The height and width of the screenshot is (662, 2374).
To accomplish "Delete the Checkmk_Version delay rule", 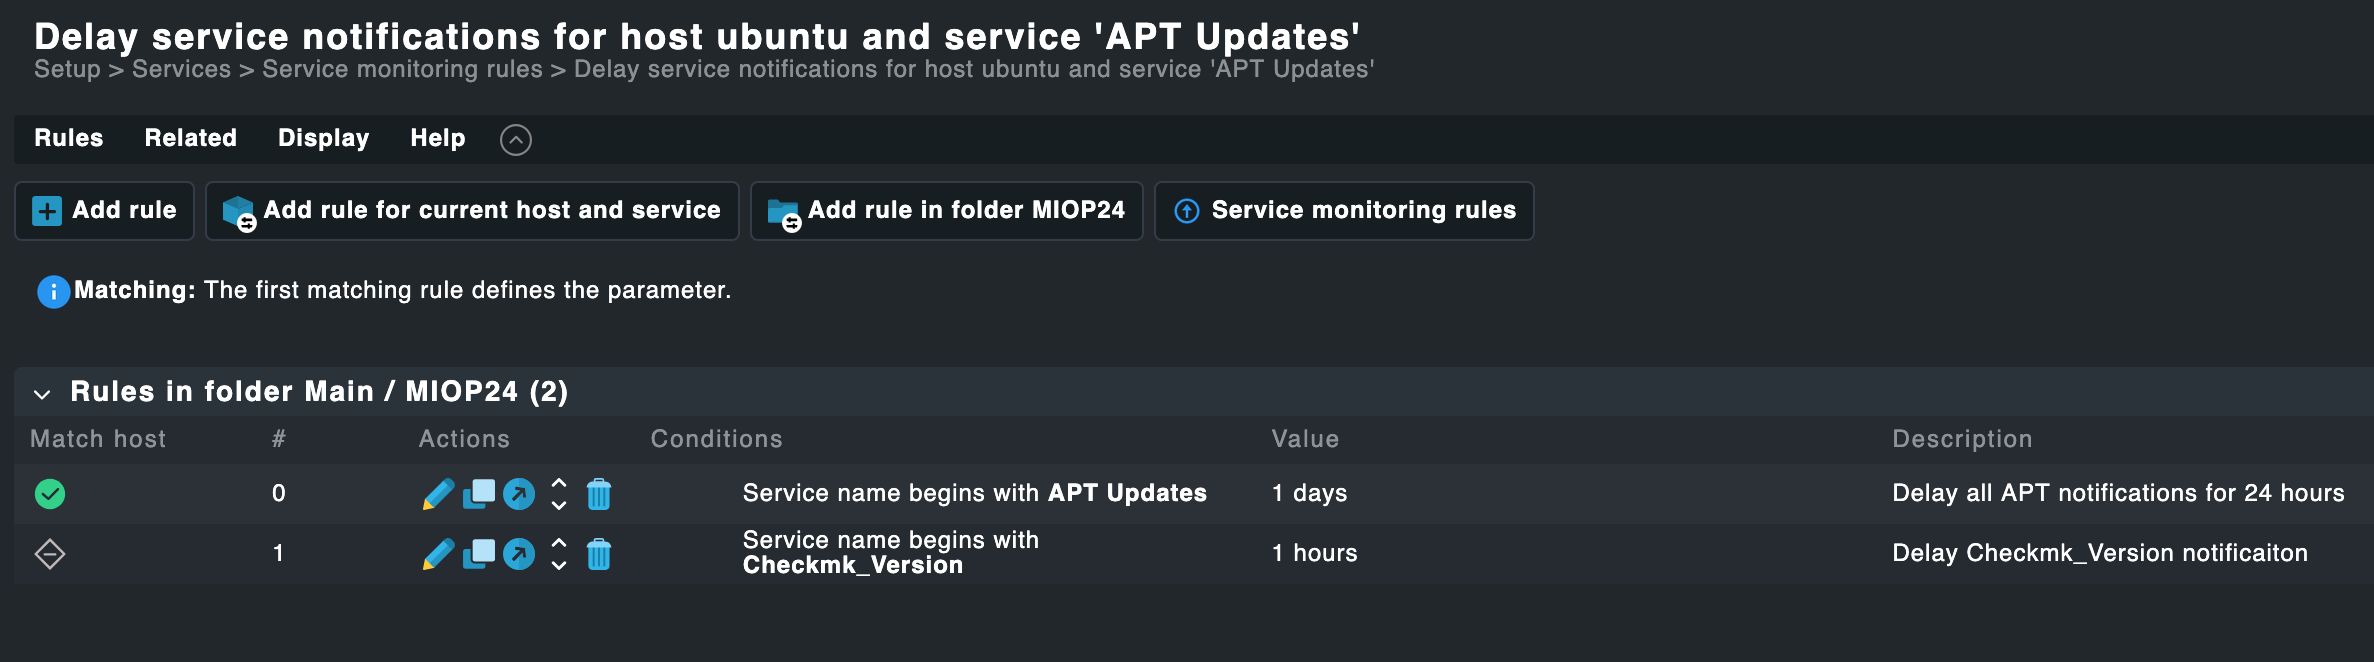I will [x=598, y=553].
